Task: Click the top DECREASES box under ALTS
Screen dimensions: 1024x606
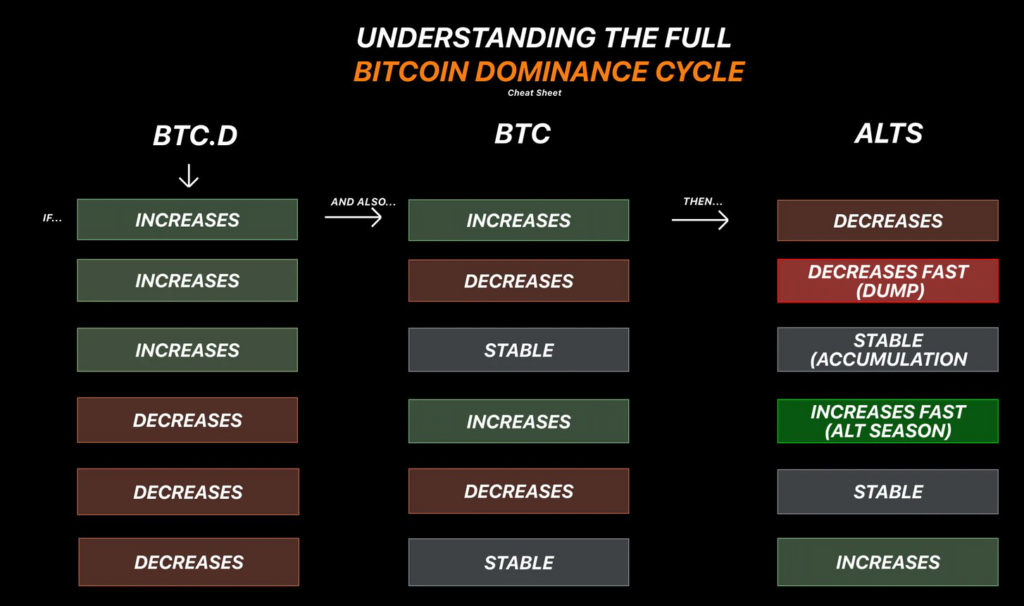Action: (888, 221)
